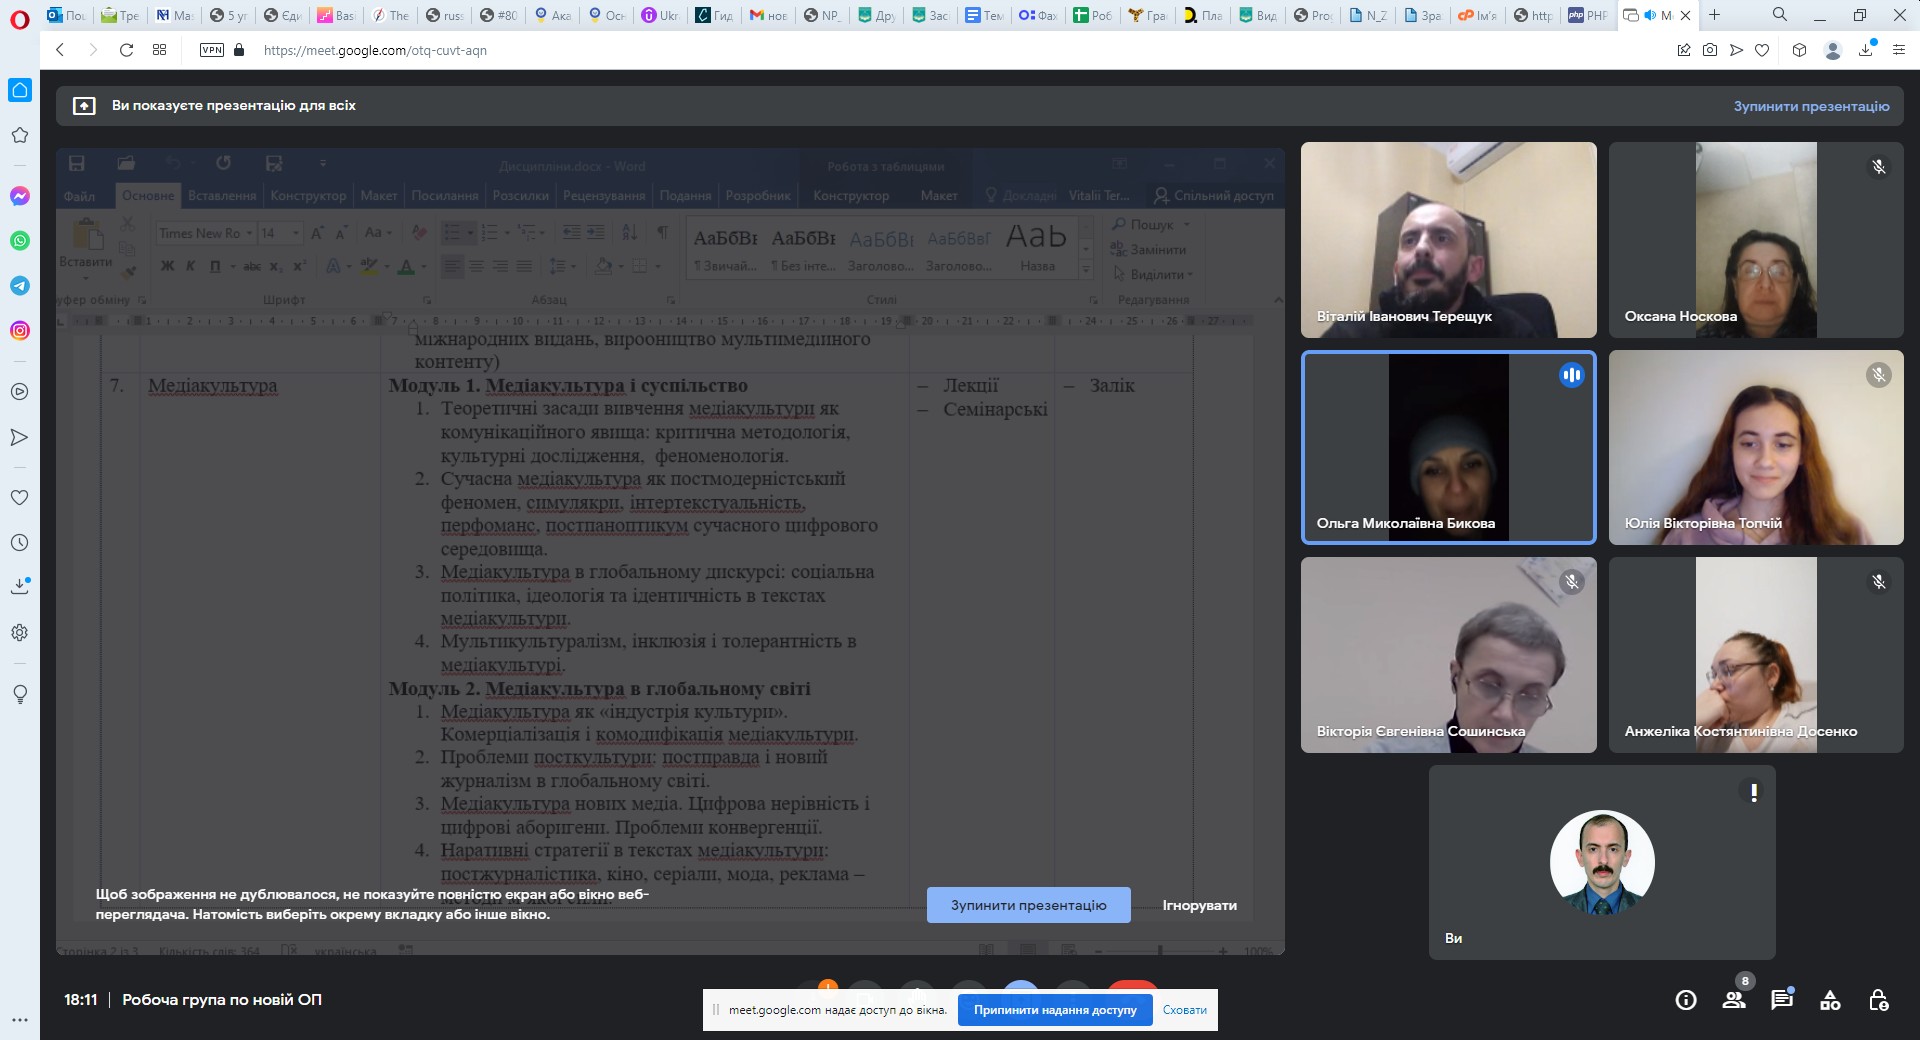Image resolution: width=1920 pixels, height=1040 pixels.
Task: Open the downloads popup in the toolbar
Action: (x=1866, y=50)
